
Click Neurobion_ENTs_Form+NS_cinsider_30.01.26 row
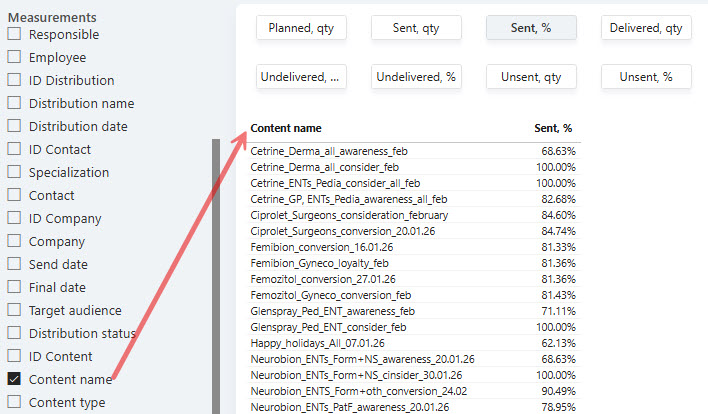[414, 375]
